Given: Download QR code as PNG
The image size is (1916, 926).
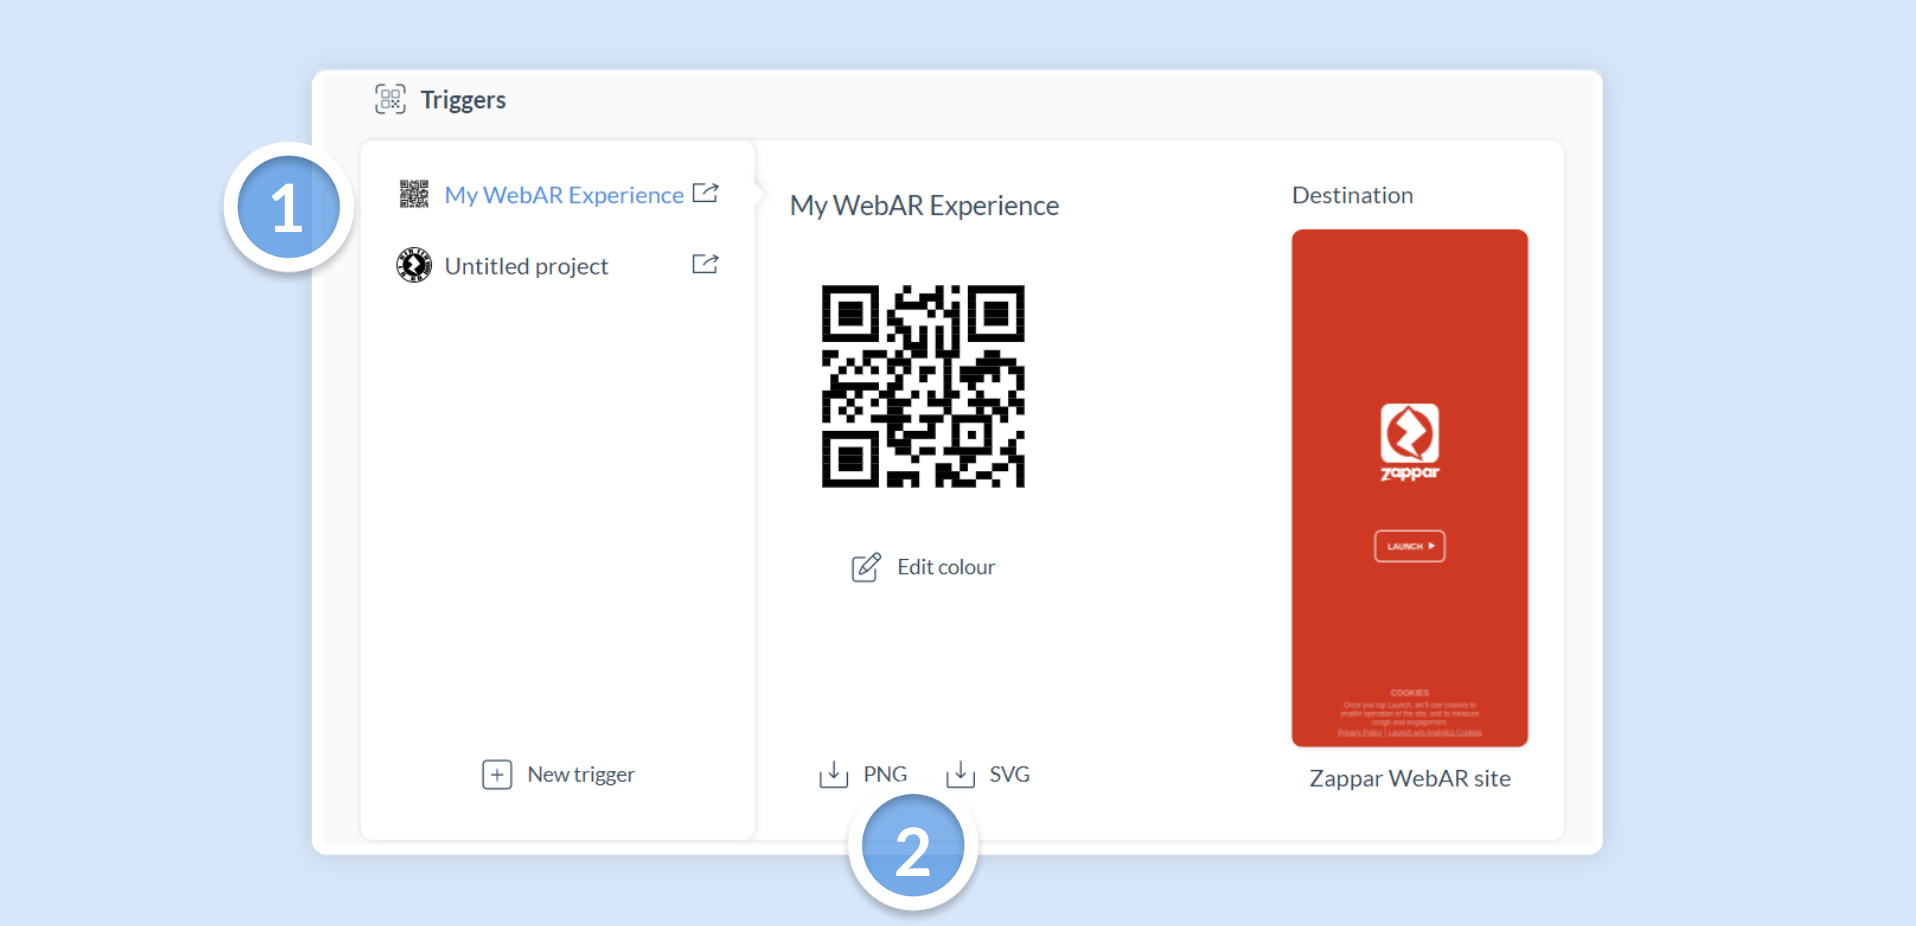Looking at the screenshot, I should 885,774.
